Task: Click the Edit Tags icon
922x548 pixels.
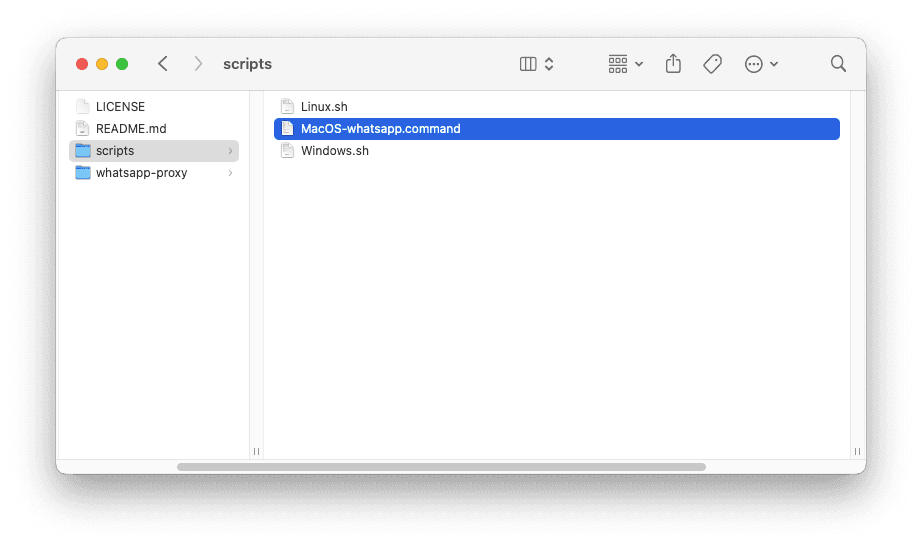Action: coord(713,64)
